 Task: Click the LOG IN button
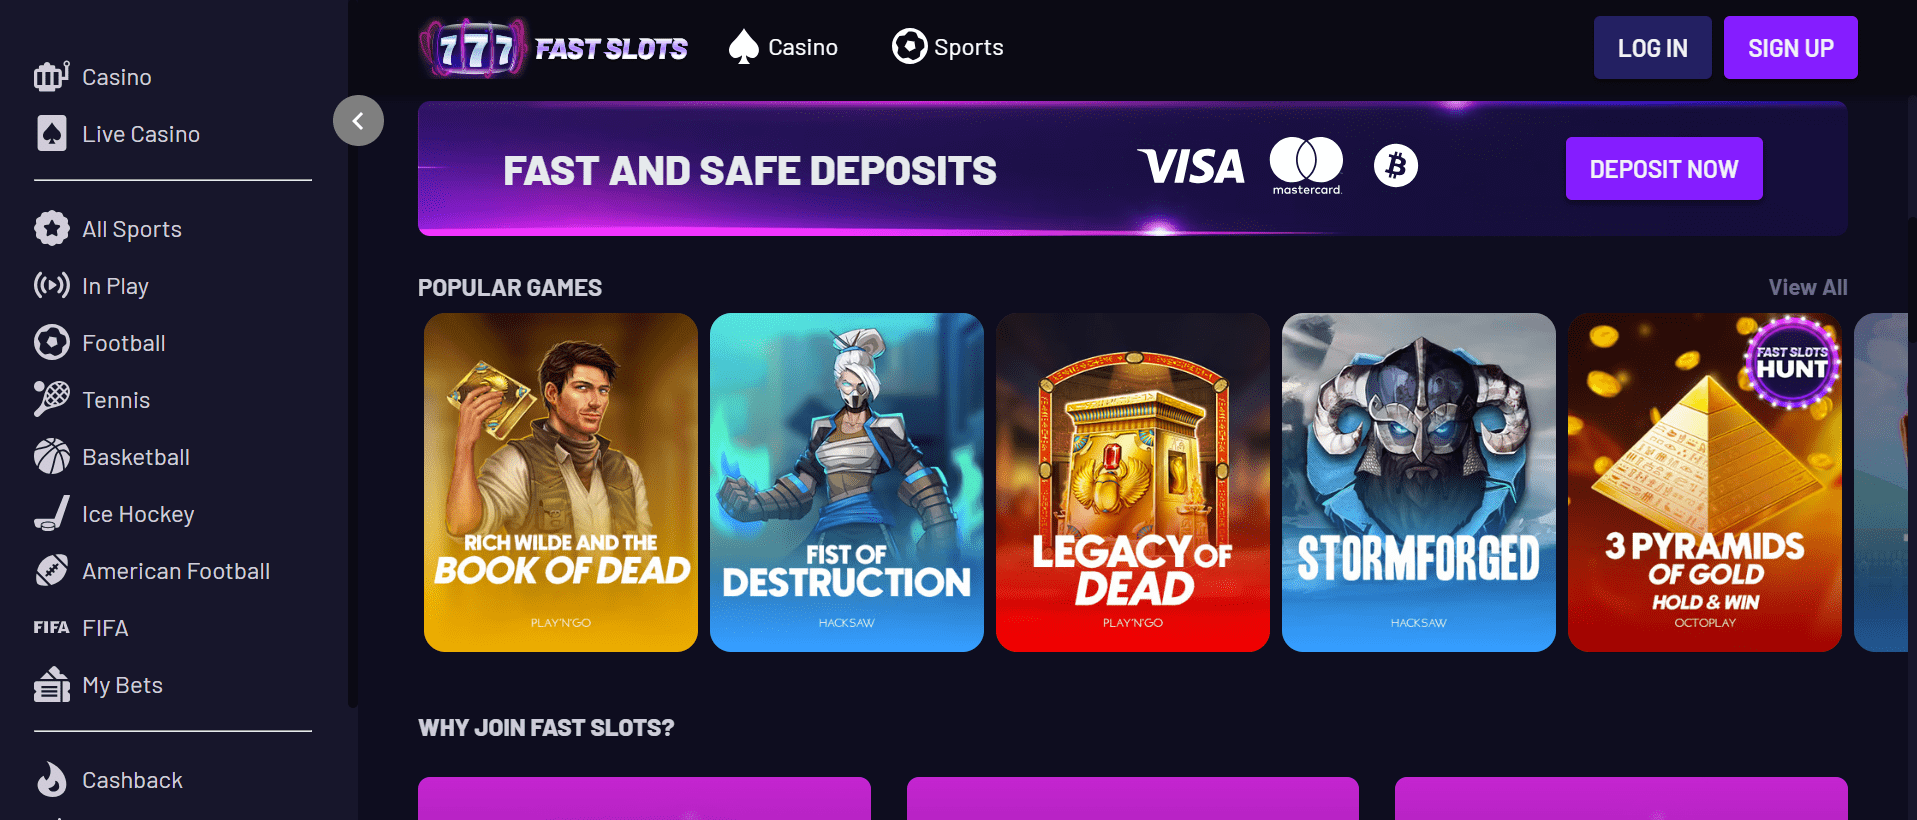point(1652,48)
